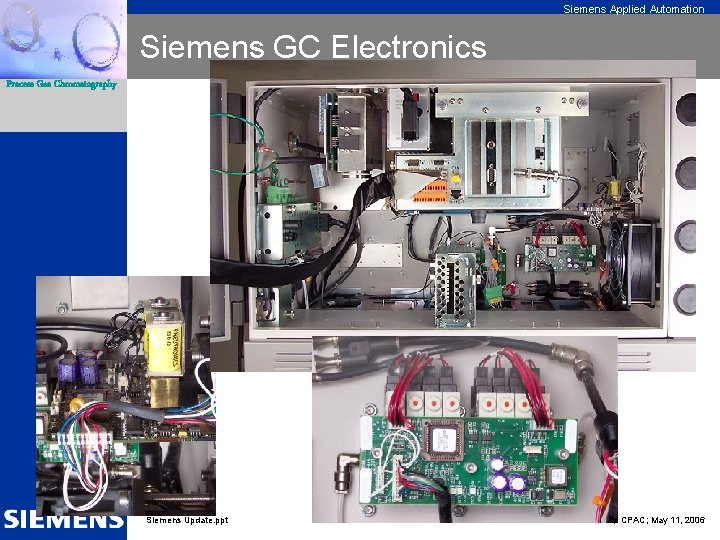Viewport: 720px width, 540px height.
Task: Click the "Siemens Update.ppt" footer text
Action: pyautogui.click(x=187, y=520)
